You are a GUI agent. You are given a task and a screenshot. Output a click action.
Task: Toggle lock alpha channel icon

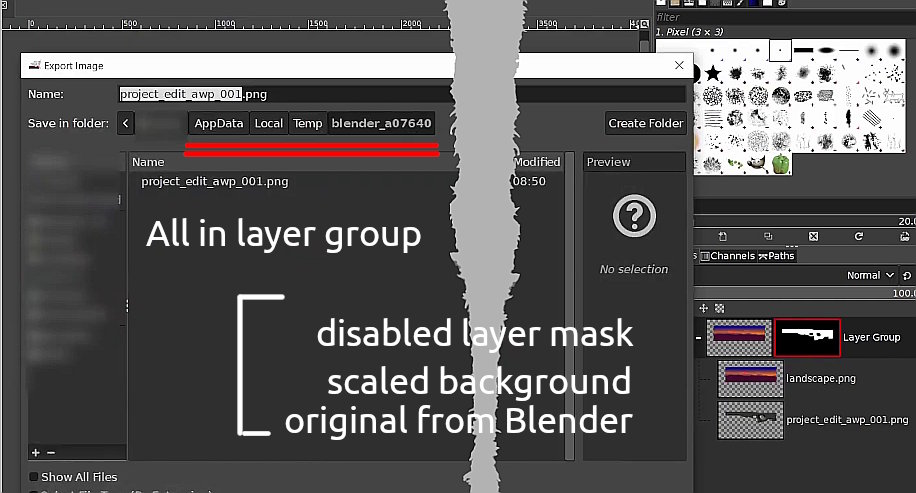click(720, 308)
